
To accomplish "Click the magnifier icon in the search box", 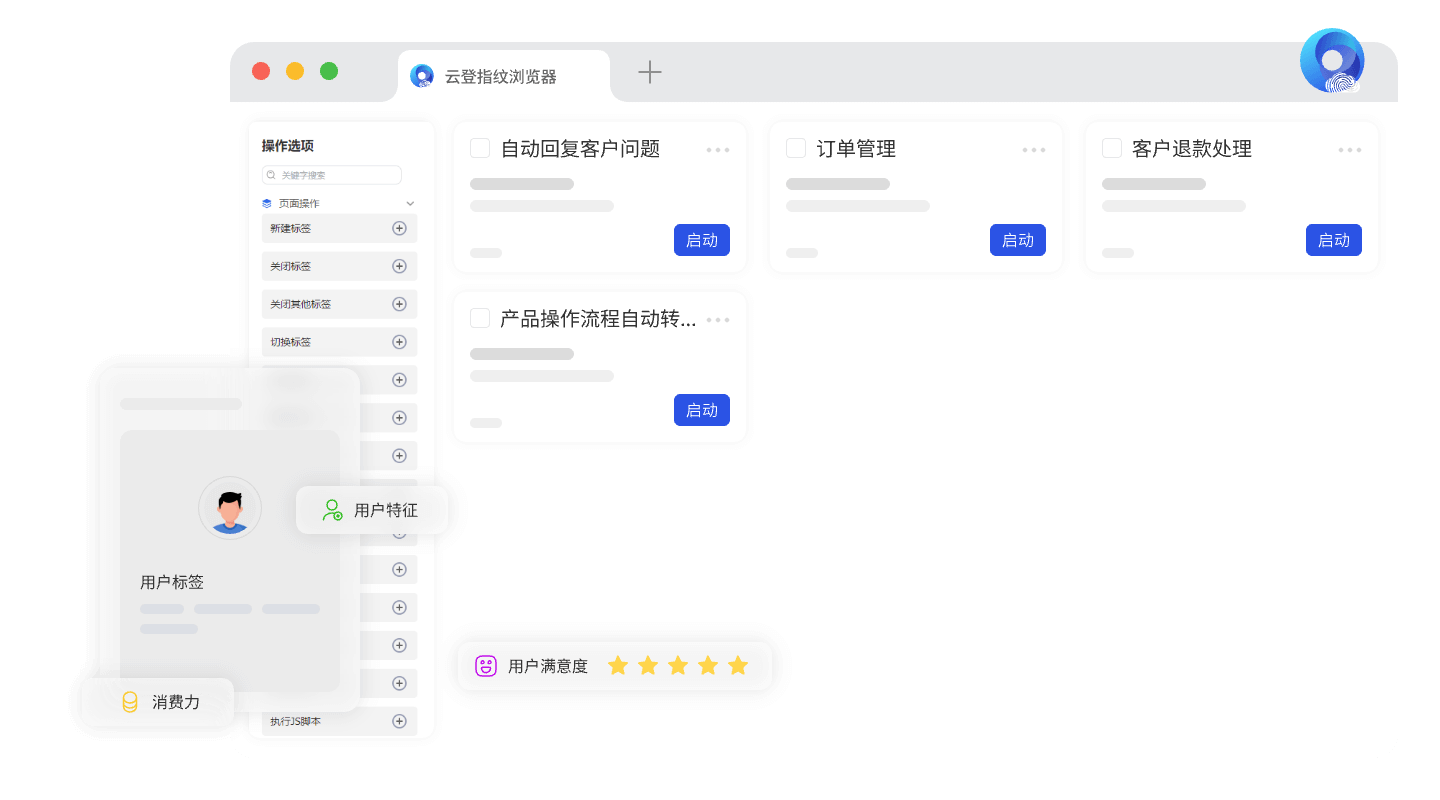I will (x=271, y=174).
